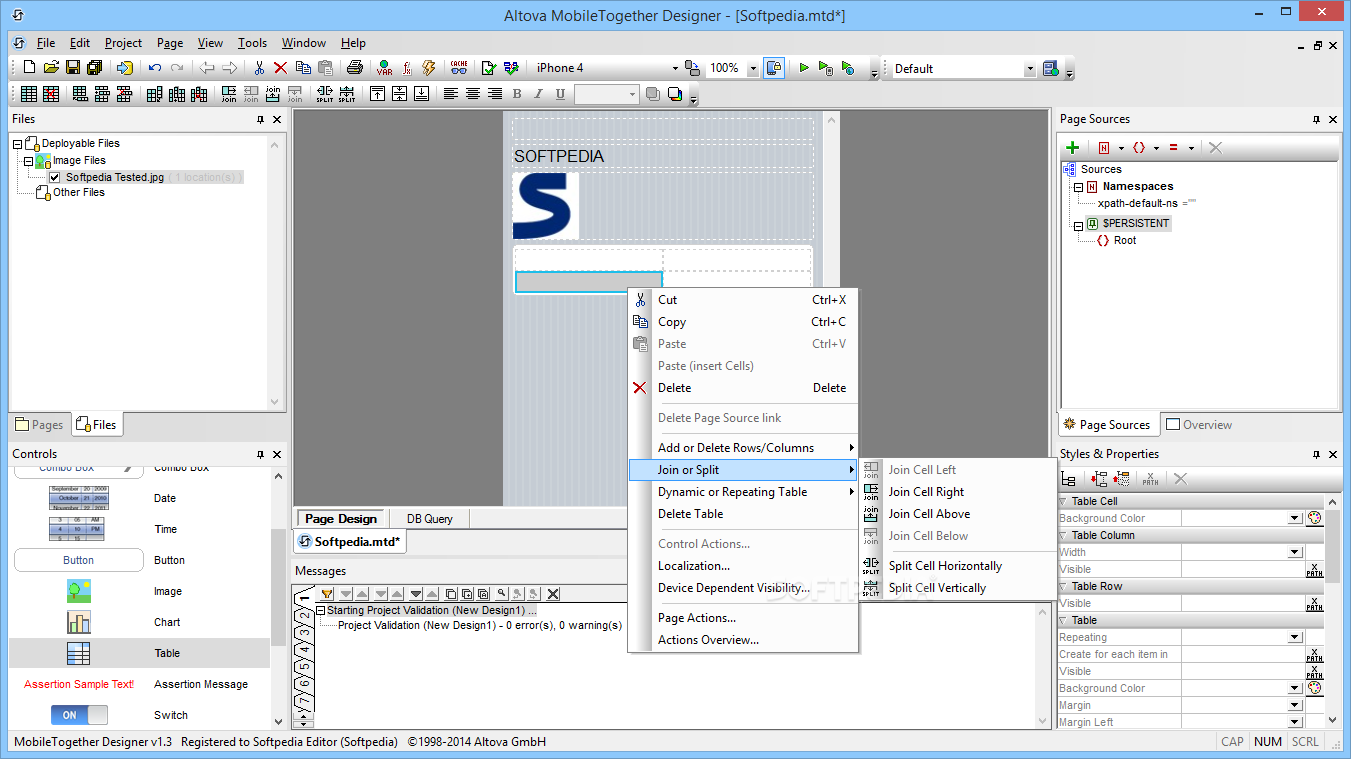Switch to the Overview tab

[x=1198, y=425]
